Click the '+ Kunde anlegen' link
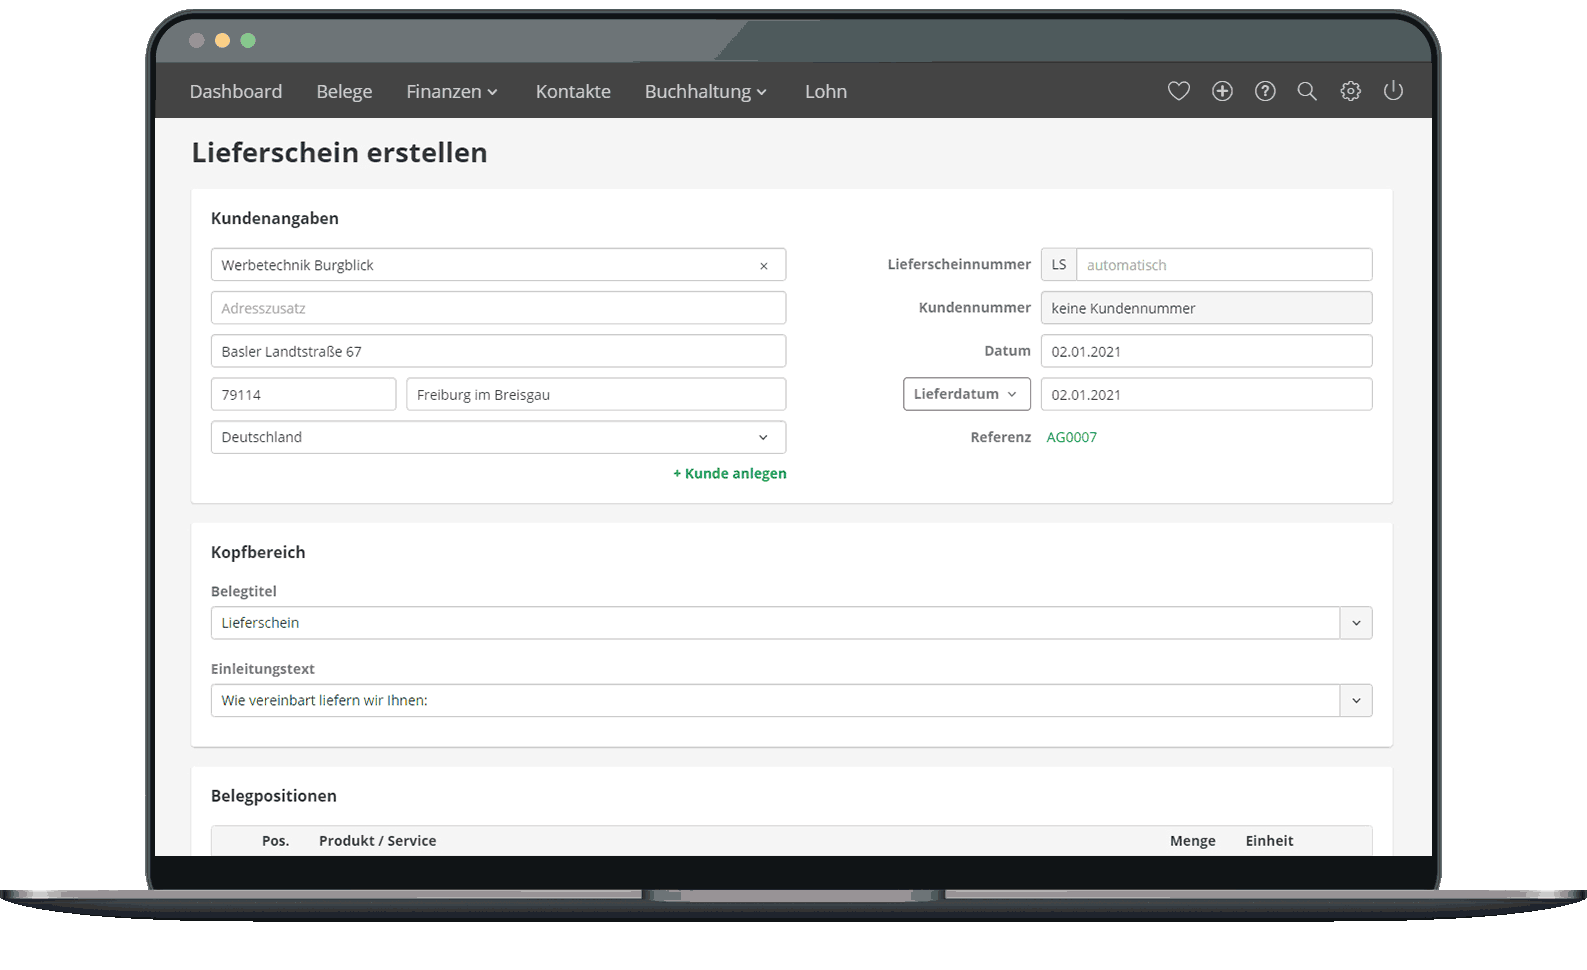 pyautogui.click(x=730, y=473)
